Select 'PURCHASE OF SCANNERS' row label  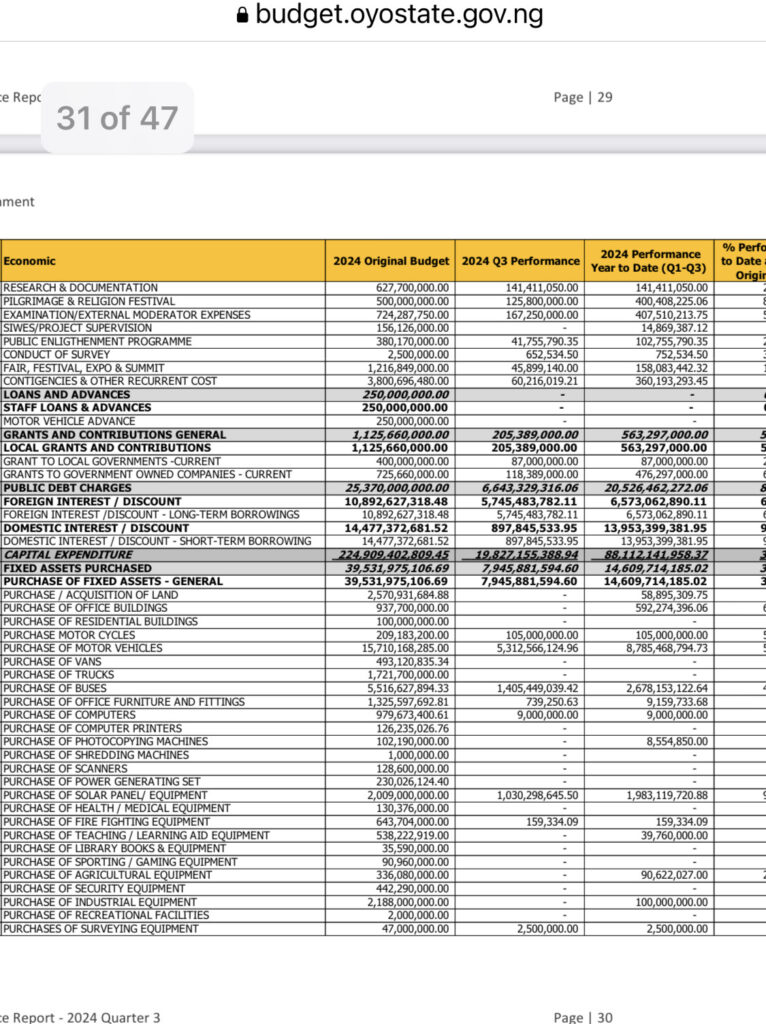click(65, 769)
